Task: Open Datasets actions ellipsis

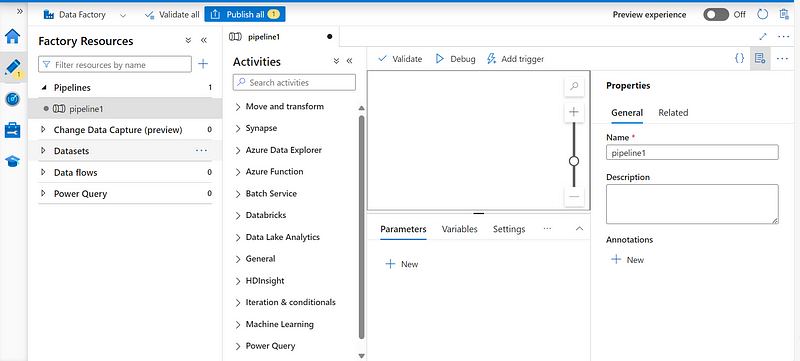Action: point(202,151)
